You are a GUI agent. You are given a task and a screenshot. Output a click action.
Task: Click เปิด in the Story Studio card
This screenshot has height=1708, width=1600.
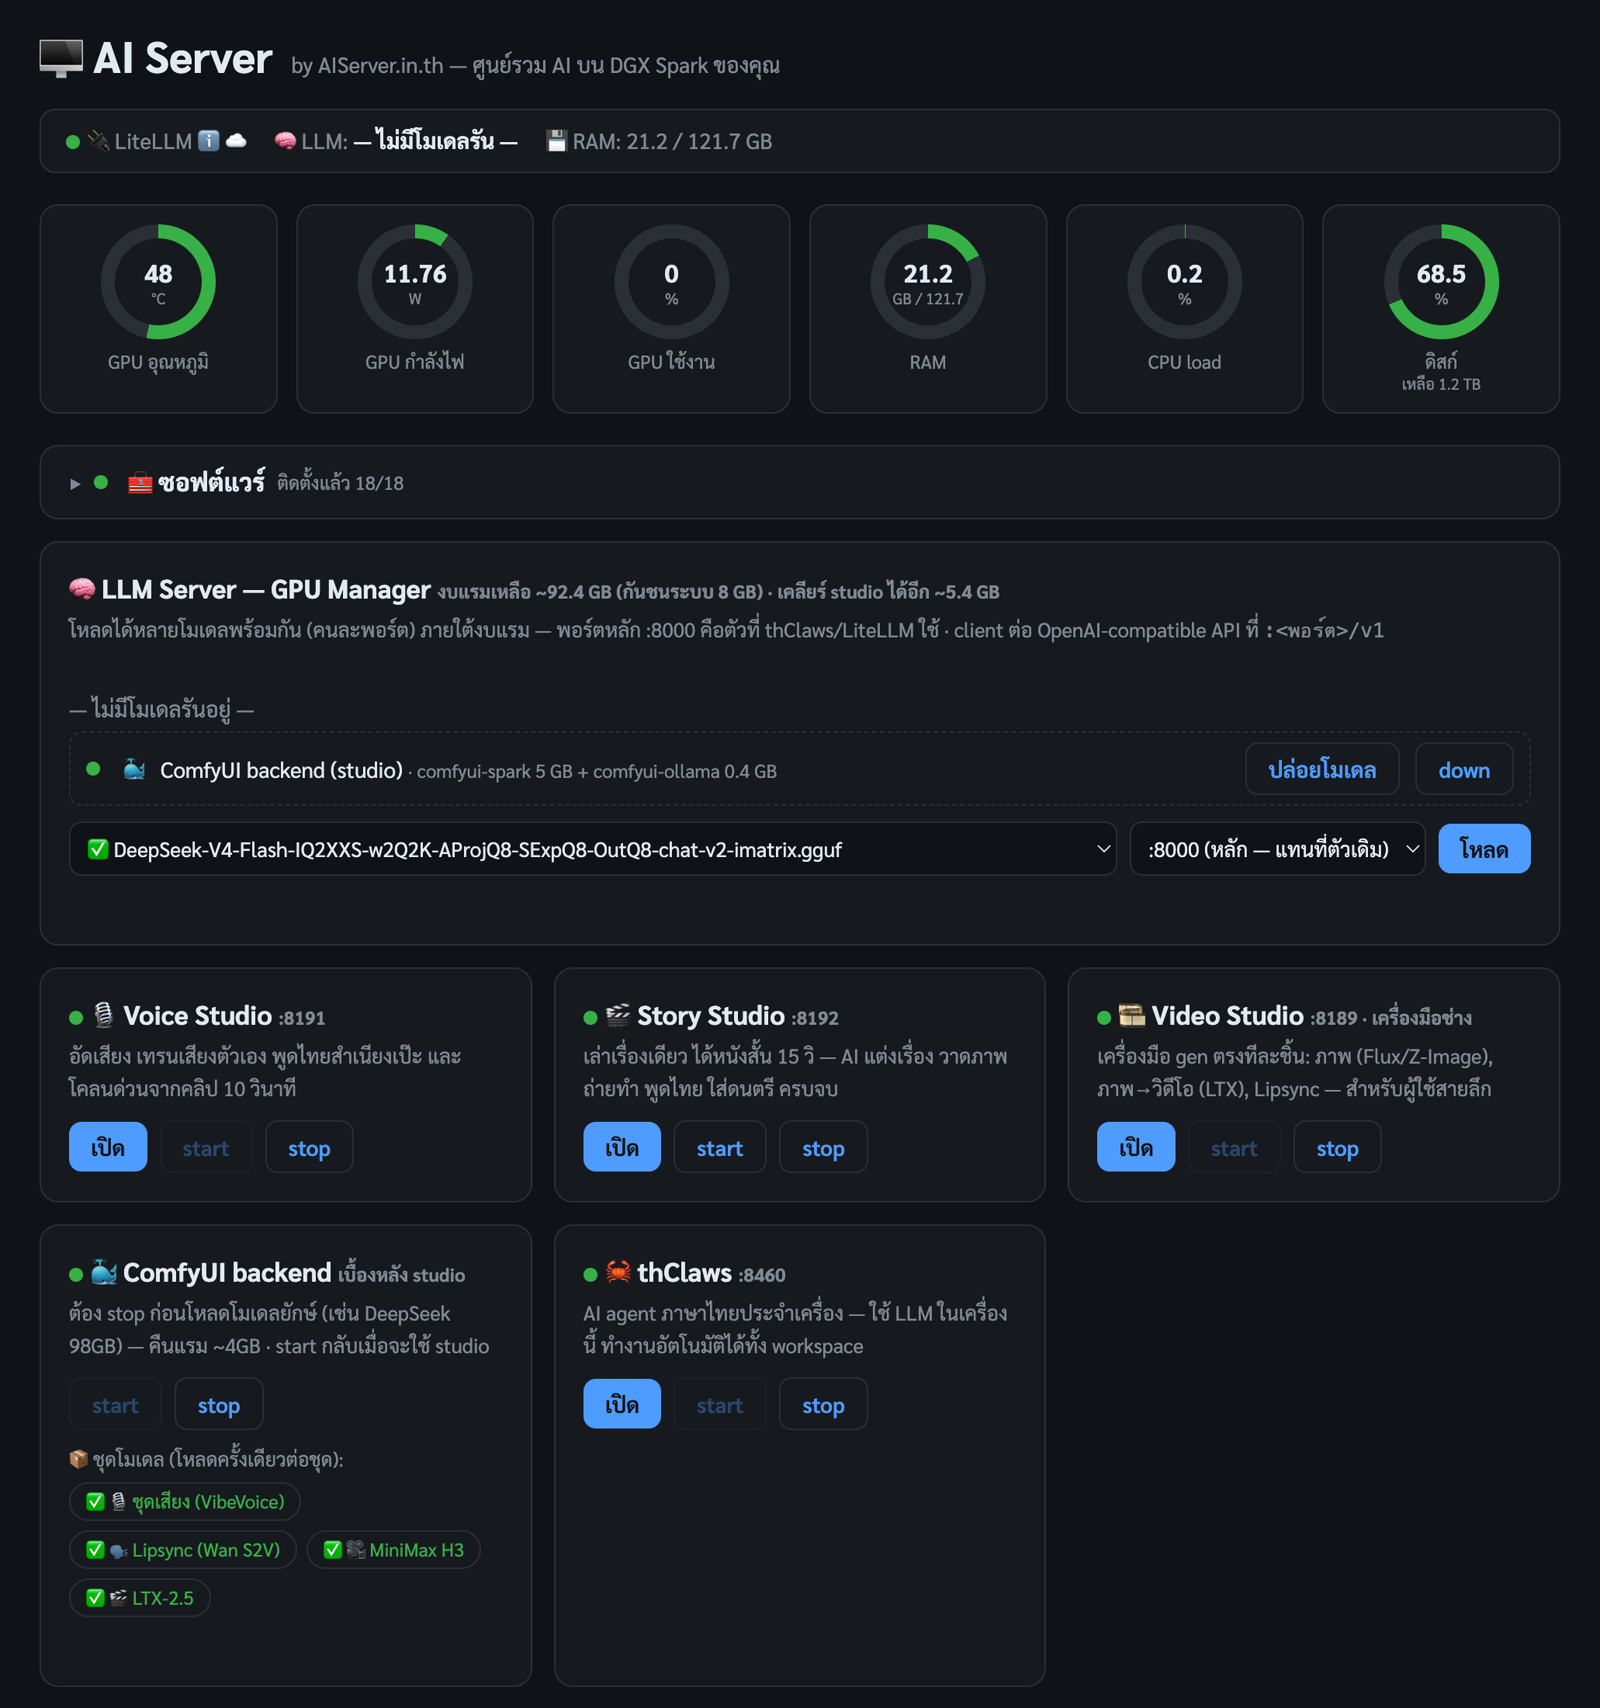pyautogui.click(x=622, y=1146)
